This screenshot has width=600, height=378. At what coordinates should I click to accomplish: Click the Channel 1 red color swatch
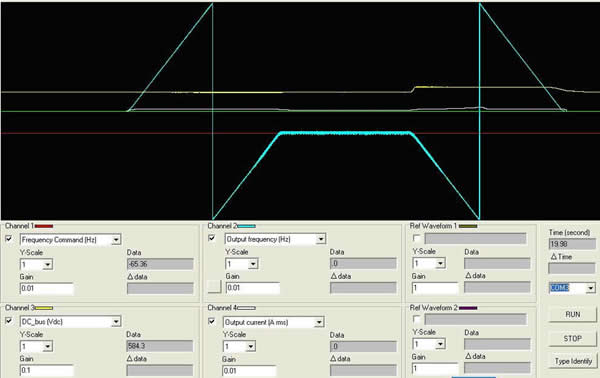click(x=44, y=226)
